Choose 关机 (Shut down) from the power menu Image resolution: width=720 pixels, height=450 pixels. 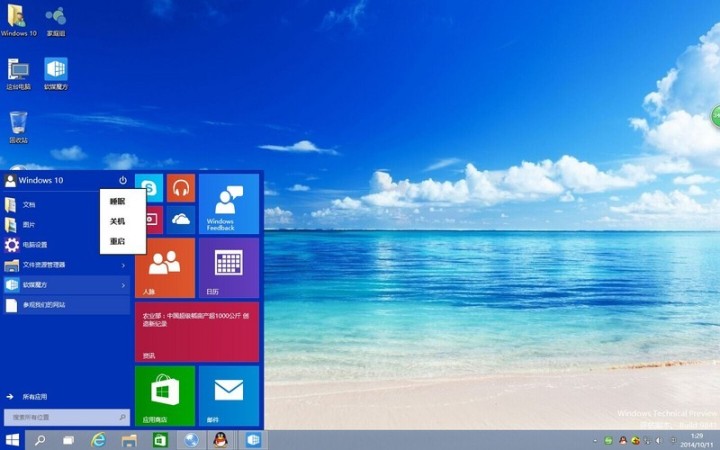point(118,221)
